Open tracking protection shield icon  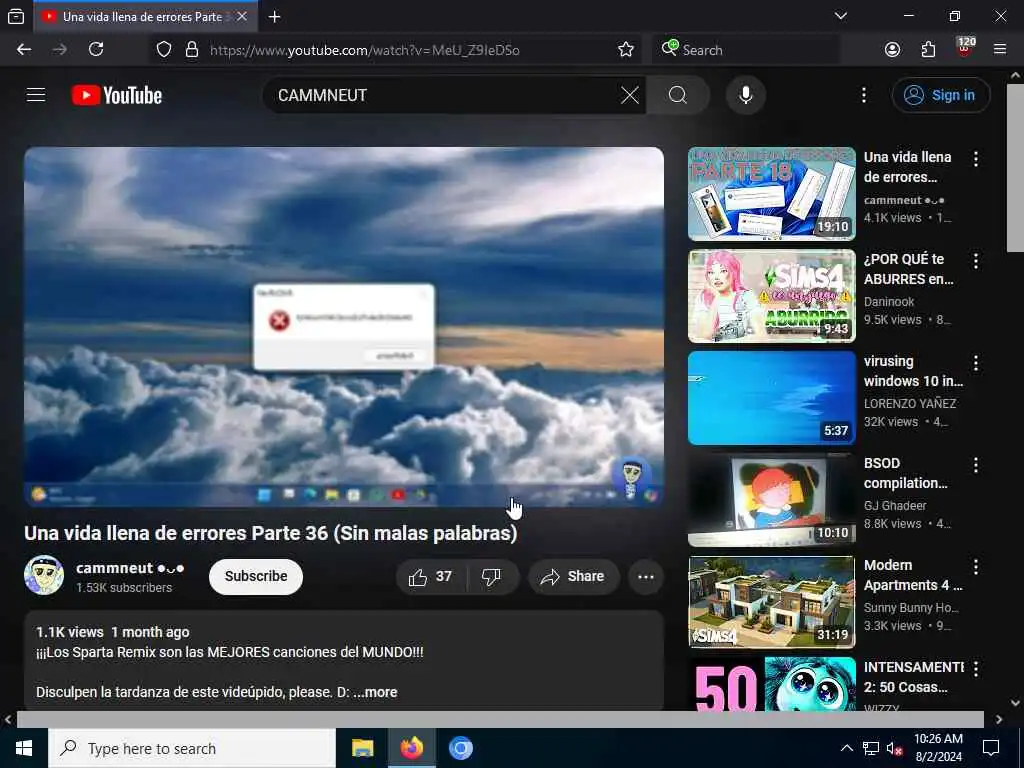coord(164,50)
